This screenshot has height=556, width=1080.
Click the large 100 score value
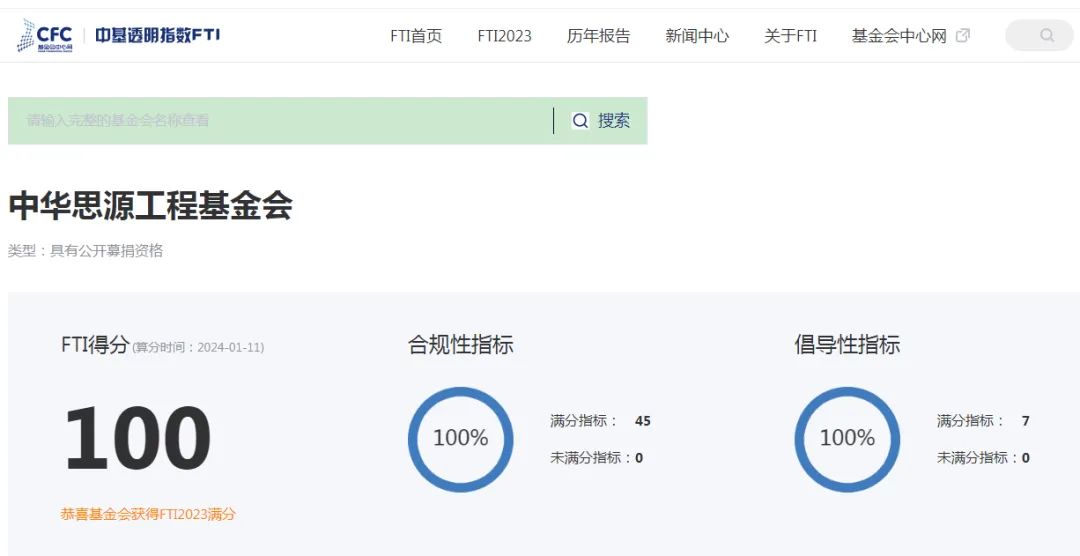click(137, 439)
